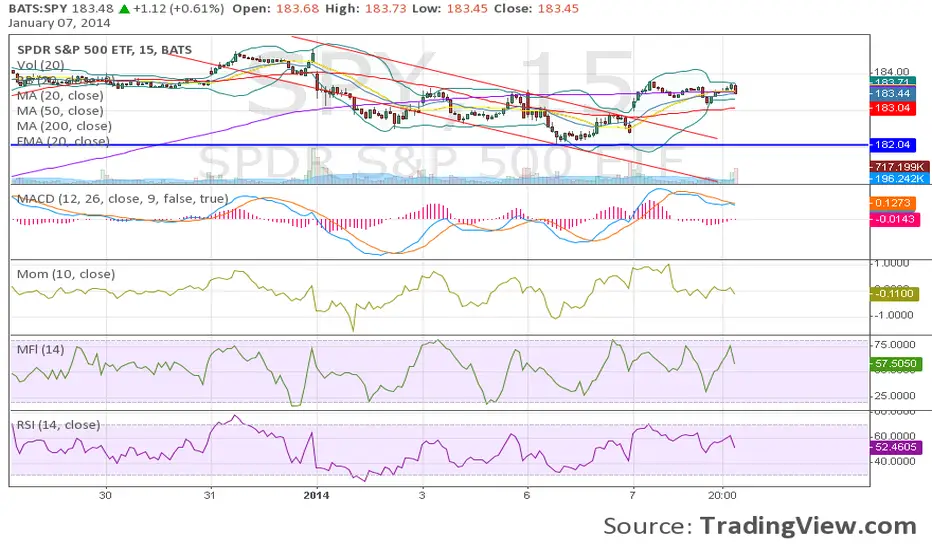
Task: Click the 3 date on time axis
Action: (x=422, y=495)
